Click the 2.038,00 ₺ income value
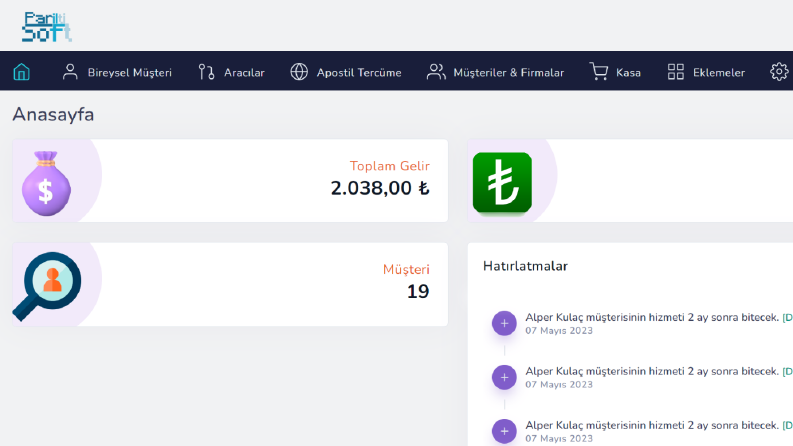793x446 pixels. [x=380, y=188]
